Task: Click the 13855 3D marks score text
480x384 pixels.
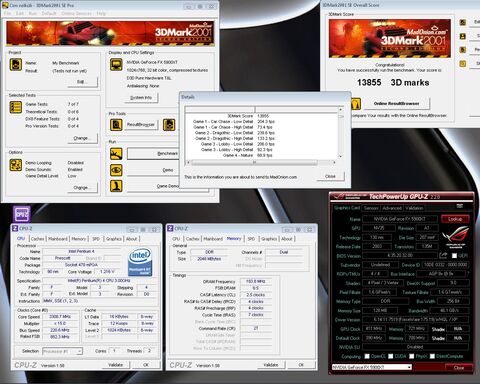Action: [x=393, y=83]
